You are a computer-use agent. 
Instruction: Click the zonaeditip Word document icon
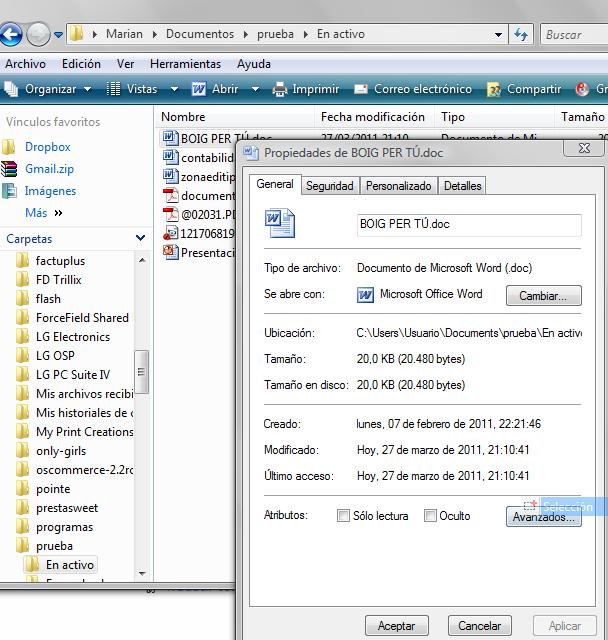tap(170, 176)
